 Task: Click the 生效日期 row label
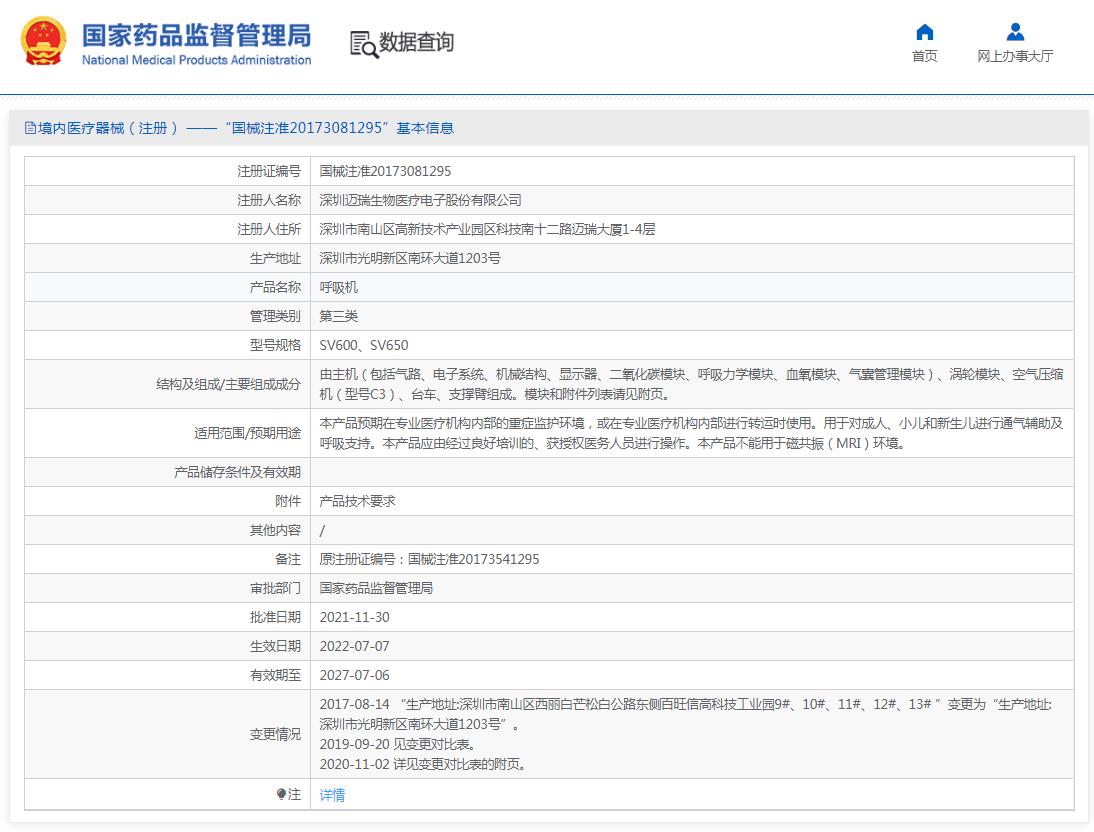pos(275,646)
